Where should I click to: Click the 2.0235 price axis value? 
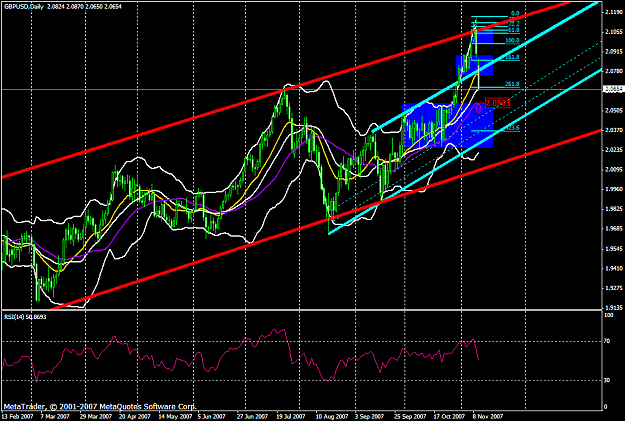[614, 150]
